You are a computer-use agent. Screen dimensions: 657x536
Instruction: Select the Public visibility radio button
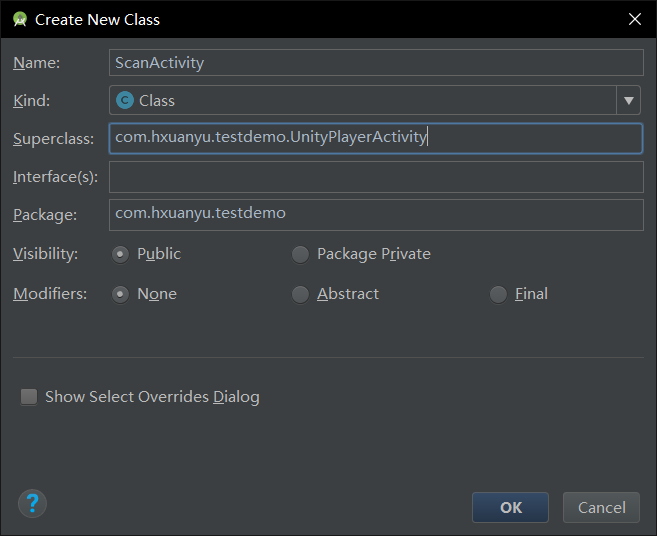pyautogui.click(x=121, y=254)
